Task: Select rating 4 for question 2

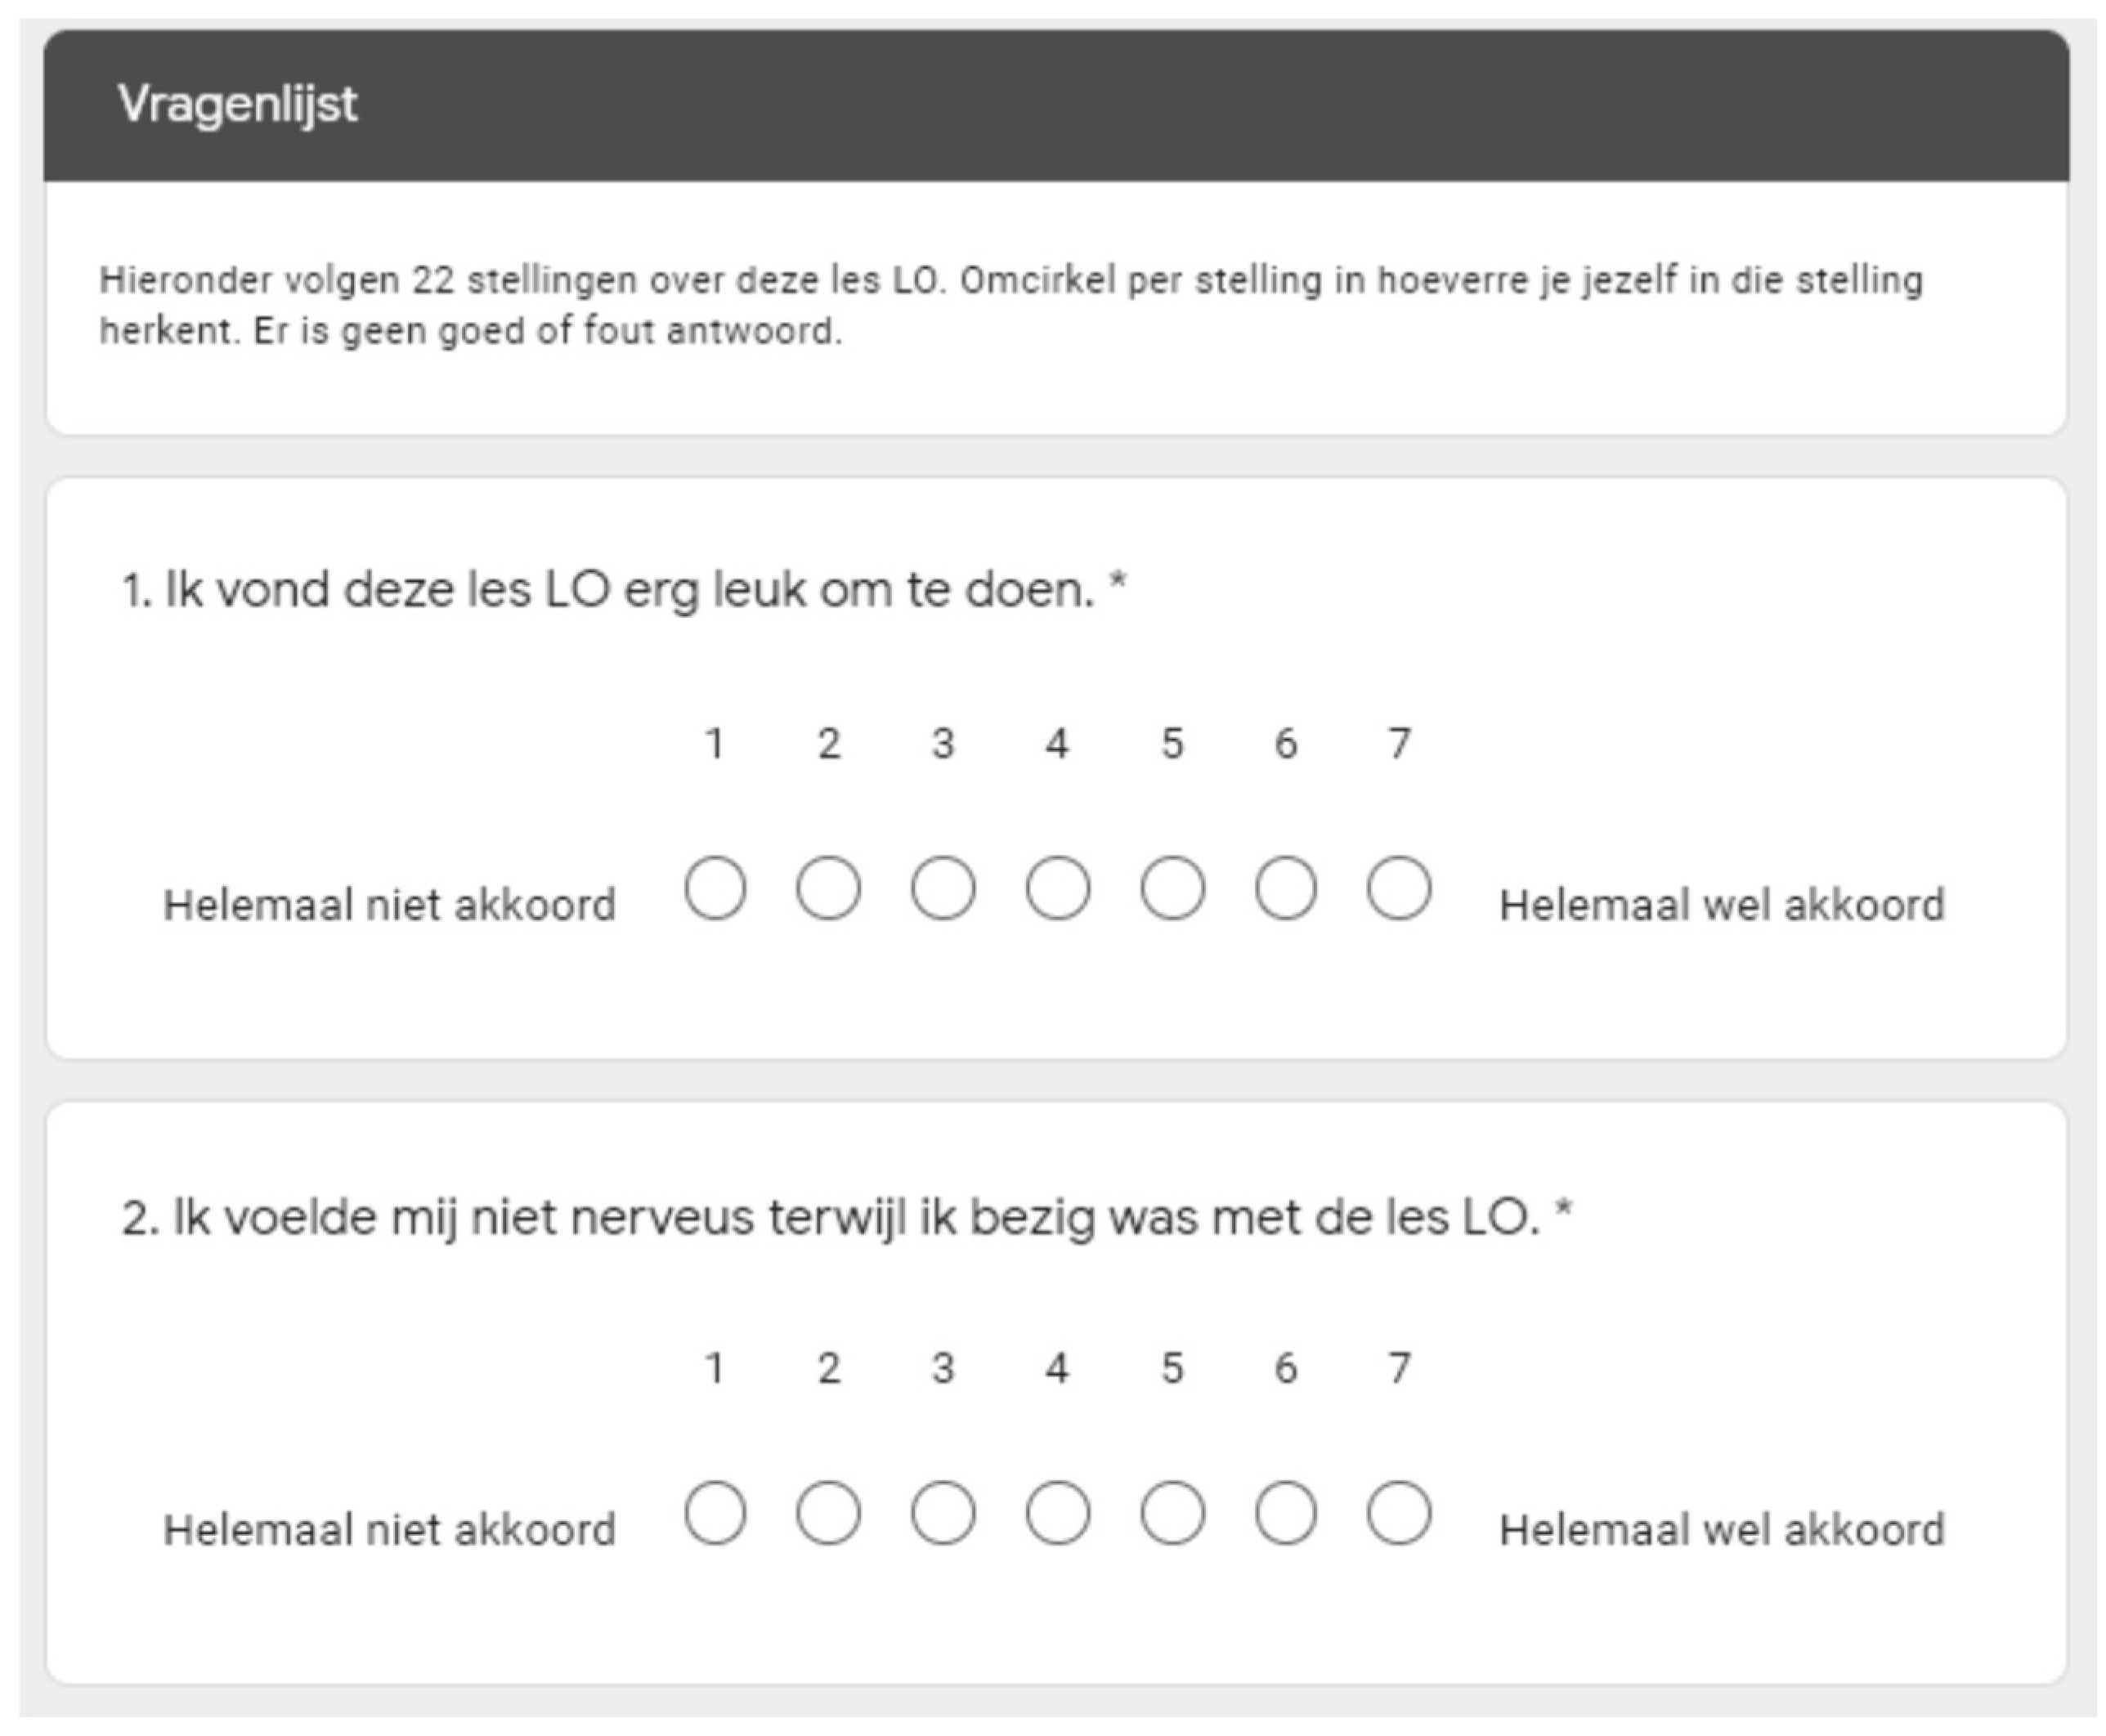Action: 1057,1513
